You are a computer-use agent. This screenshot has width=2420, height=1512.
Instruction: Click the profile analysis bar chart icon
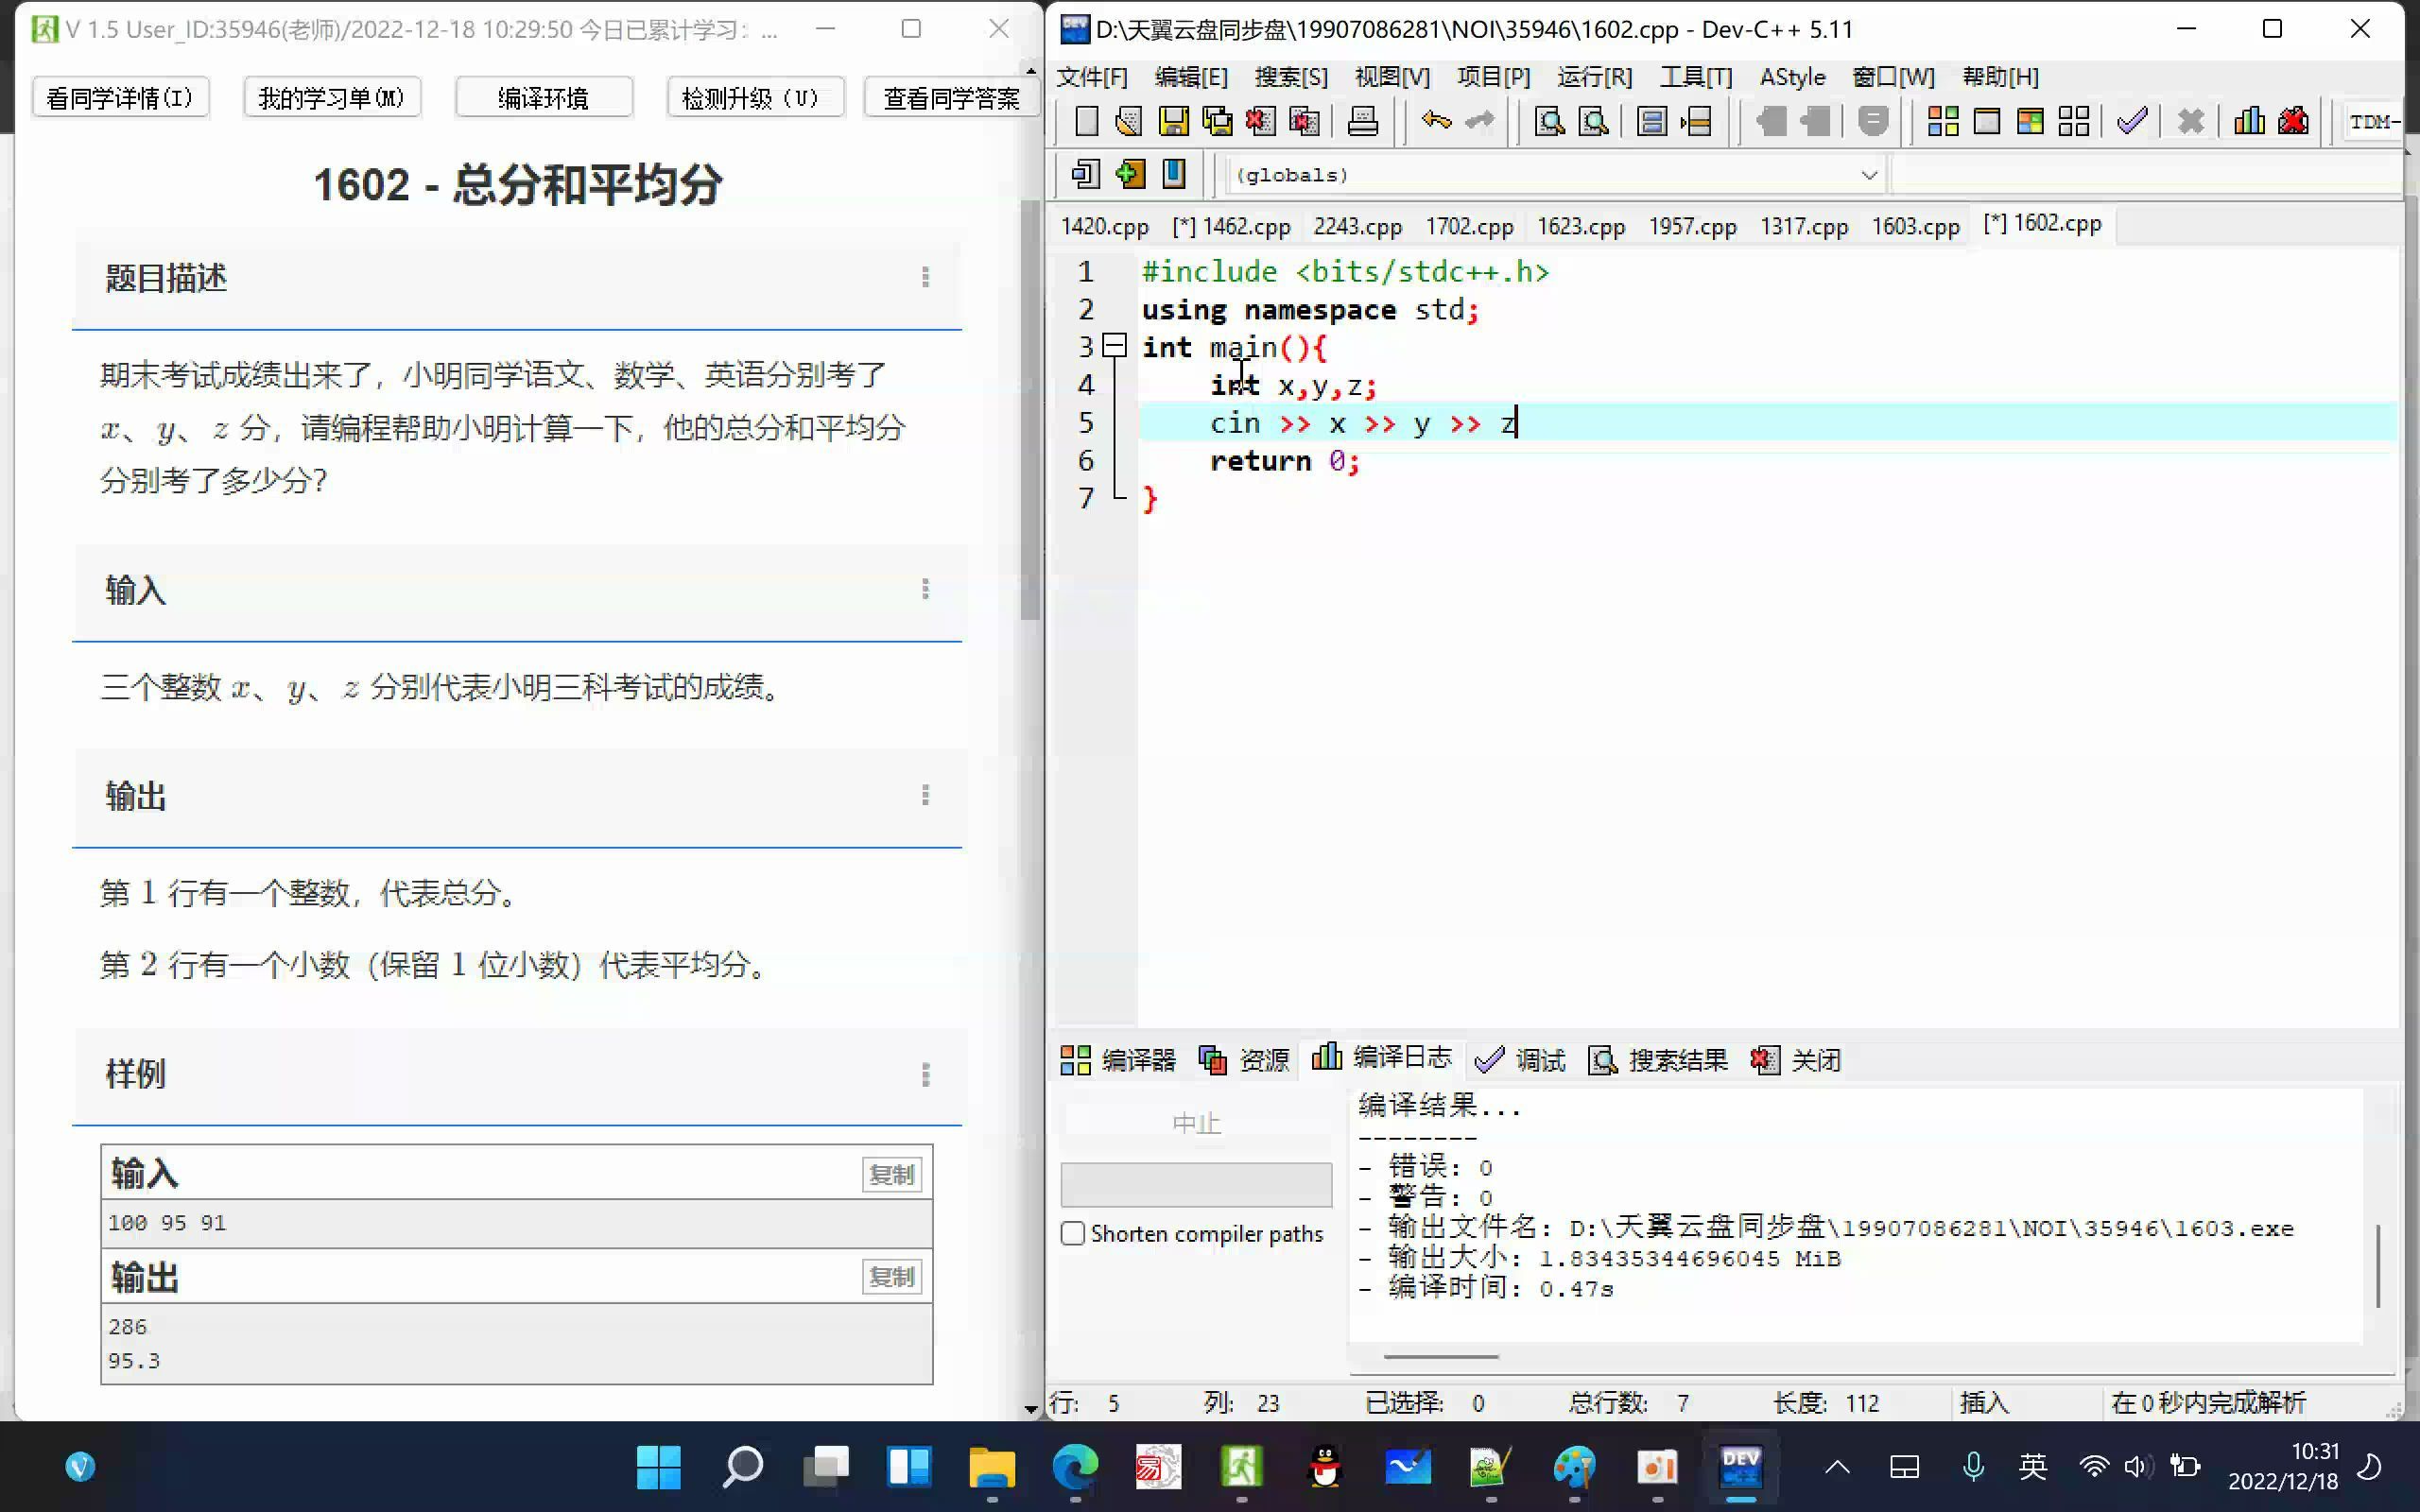2249,122
